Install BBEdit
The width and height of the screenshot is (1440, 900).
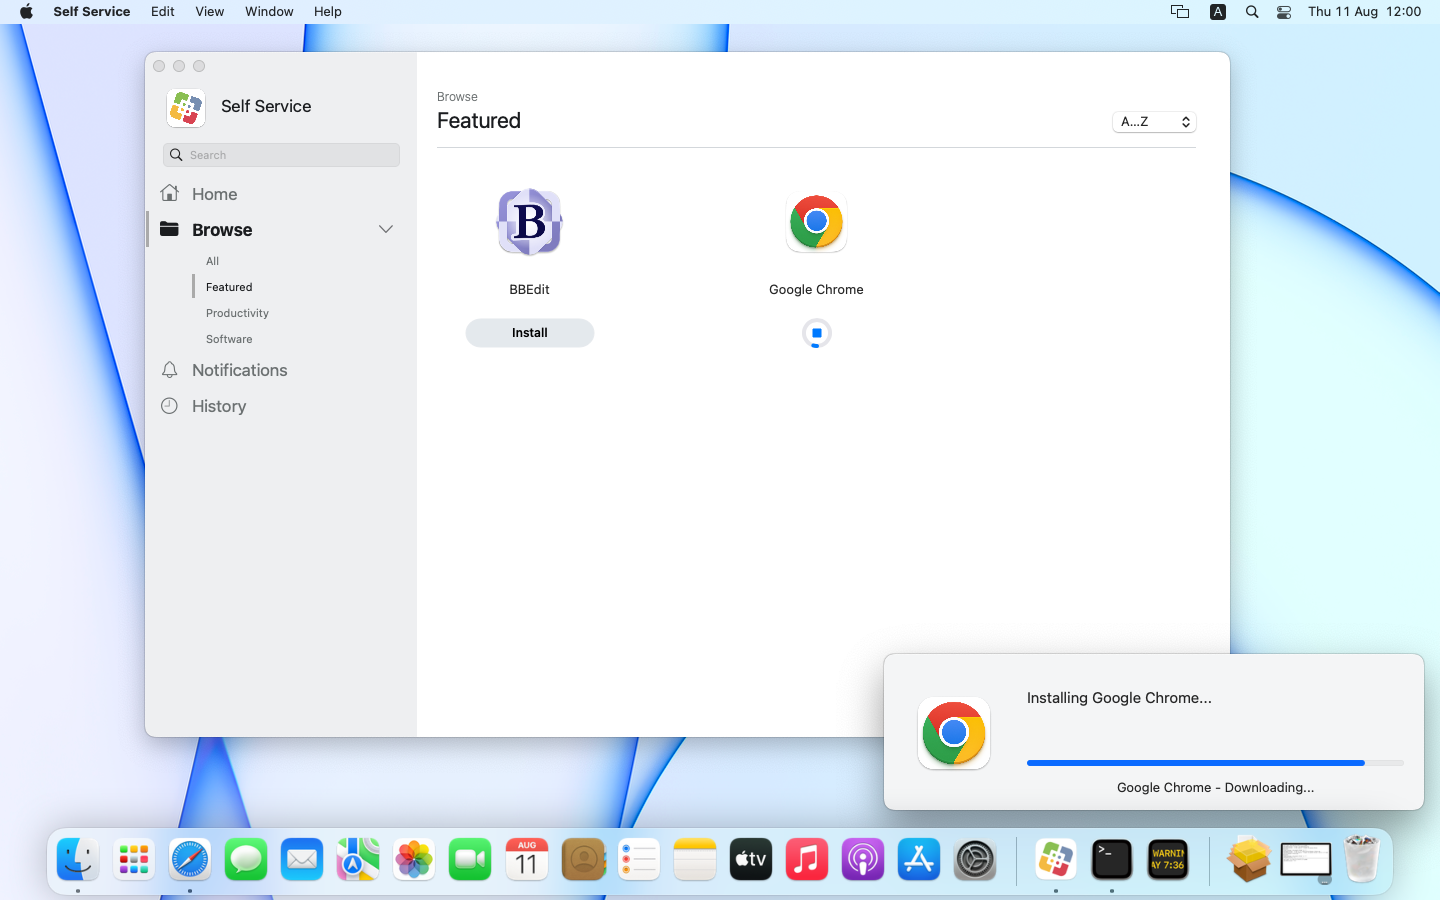tap(529, 333)
